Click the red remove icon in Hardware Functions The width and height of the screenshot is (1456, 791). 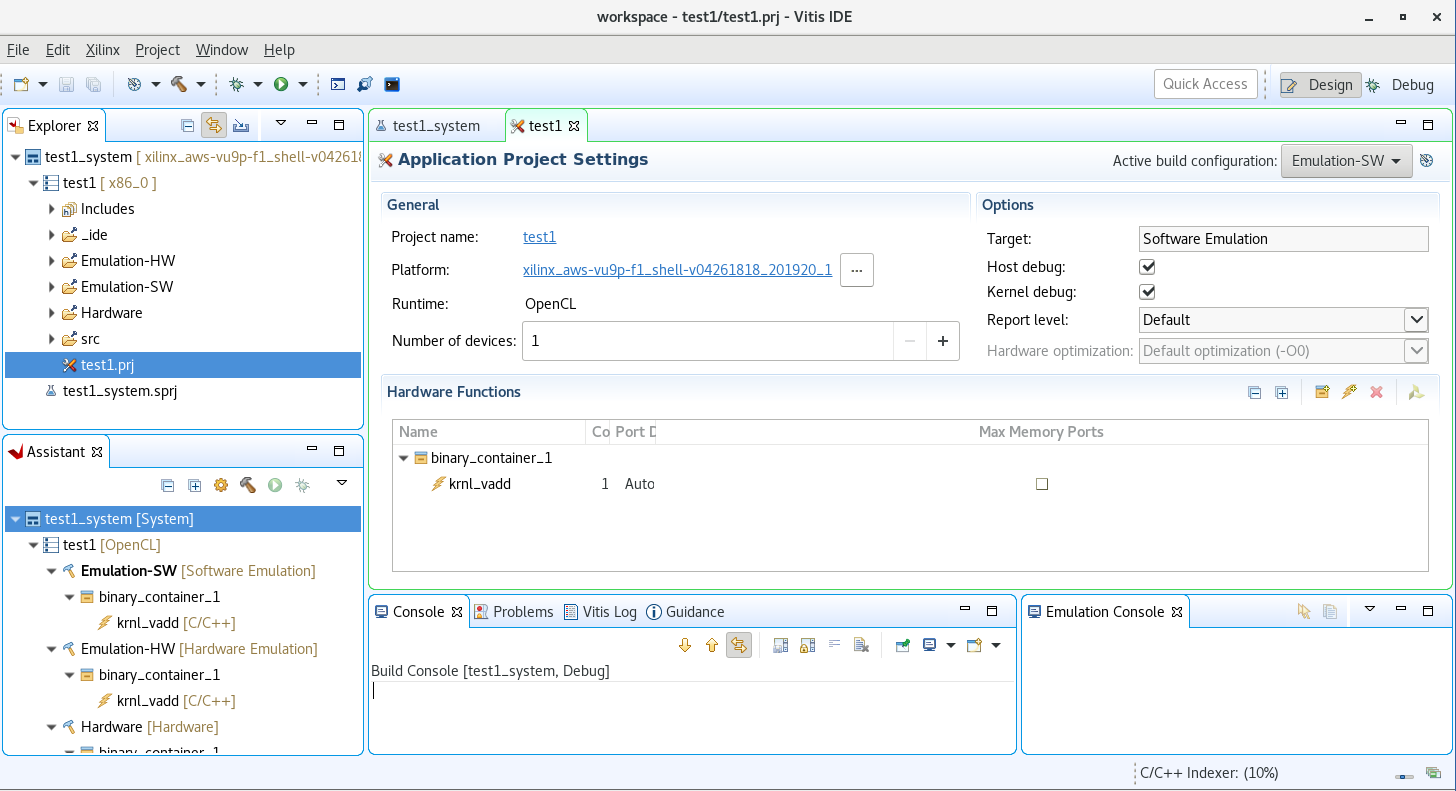pyautogui.click(x=1376, y=392)
